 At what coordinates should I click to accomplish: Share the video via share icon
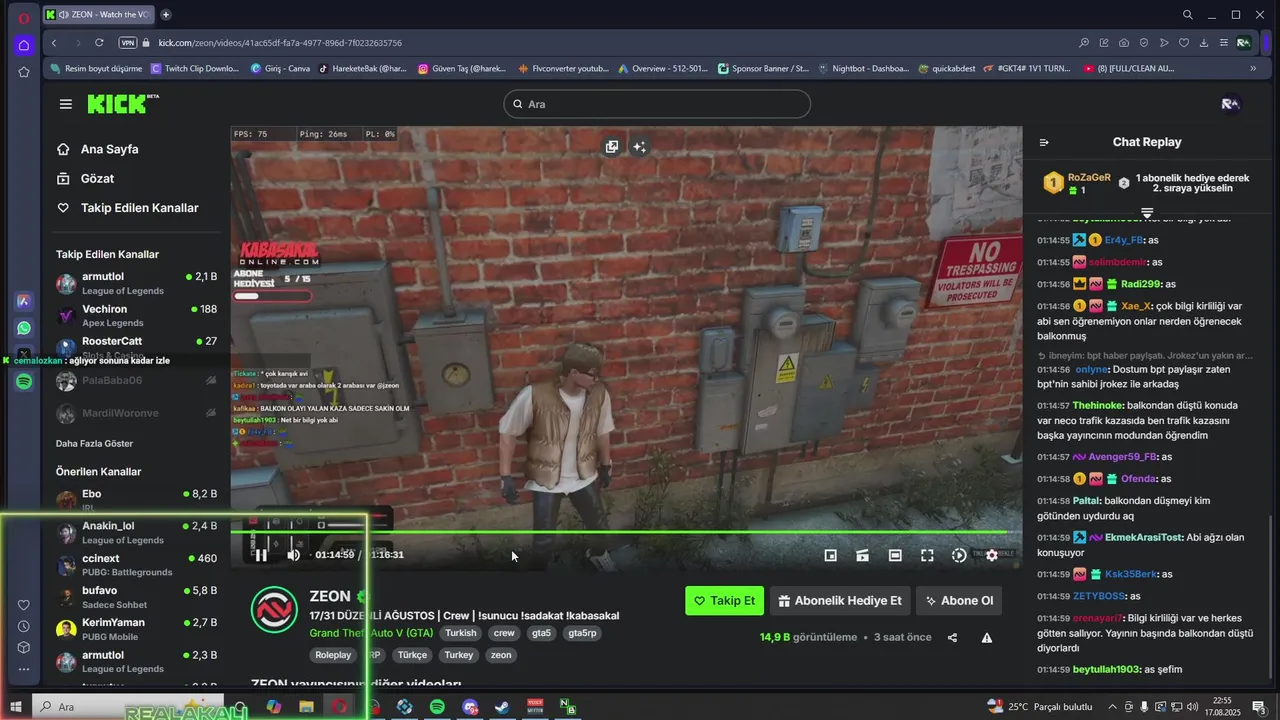(x=952, y=638)
